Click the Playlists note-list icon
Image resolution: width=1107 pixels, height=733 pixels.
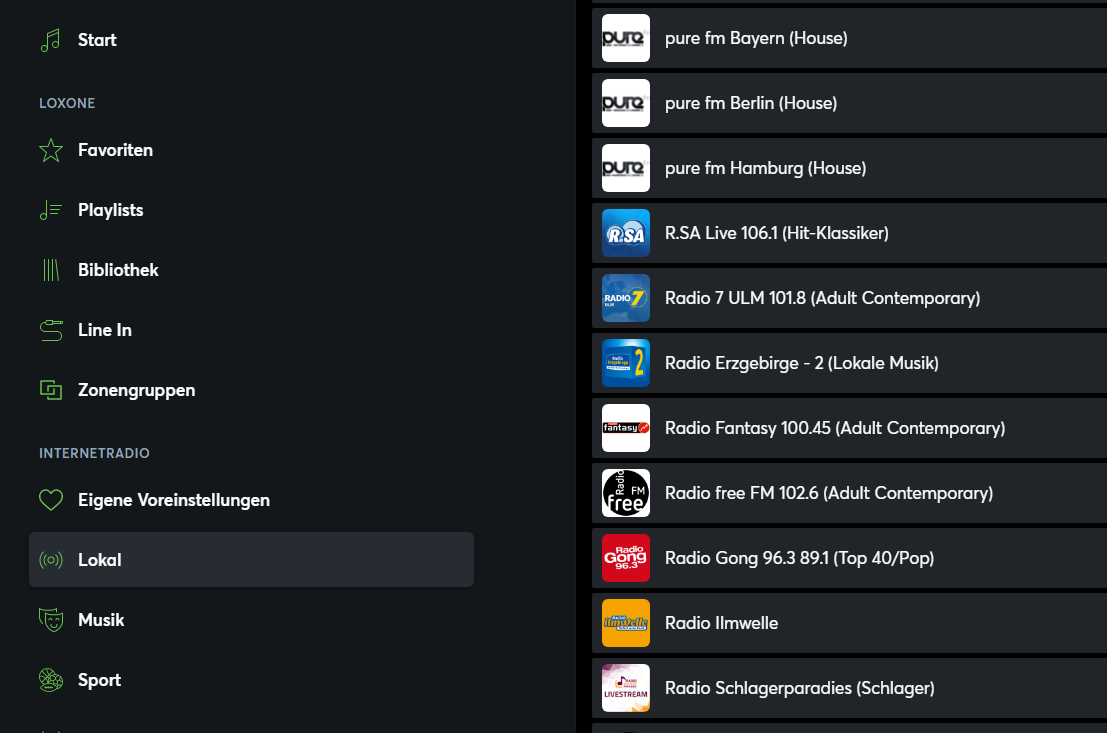[x=51, y=210]
